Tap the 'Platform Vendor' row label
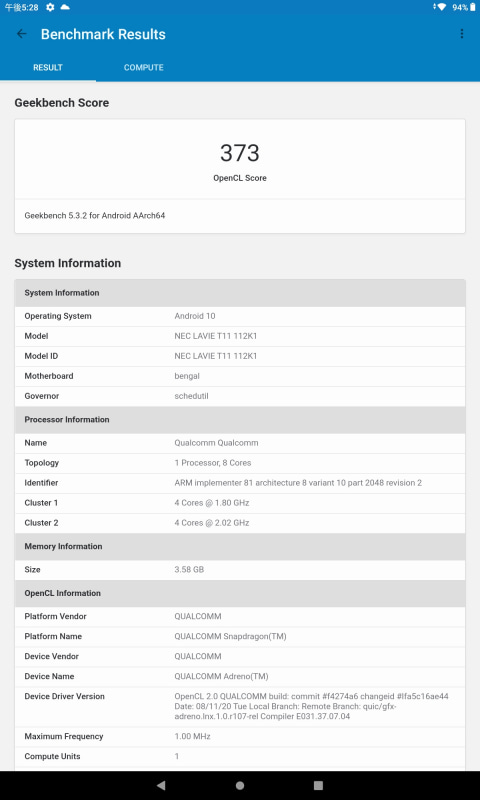 [56, 616]
